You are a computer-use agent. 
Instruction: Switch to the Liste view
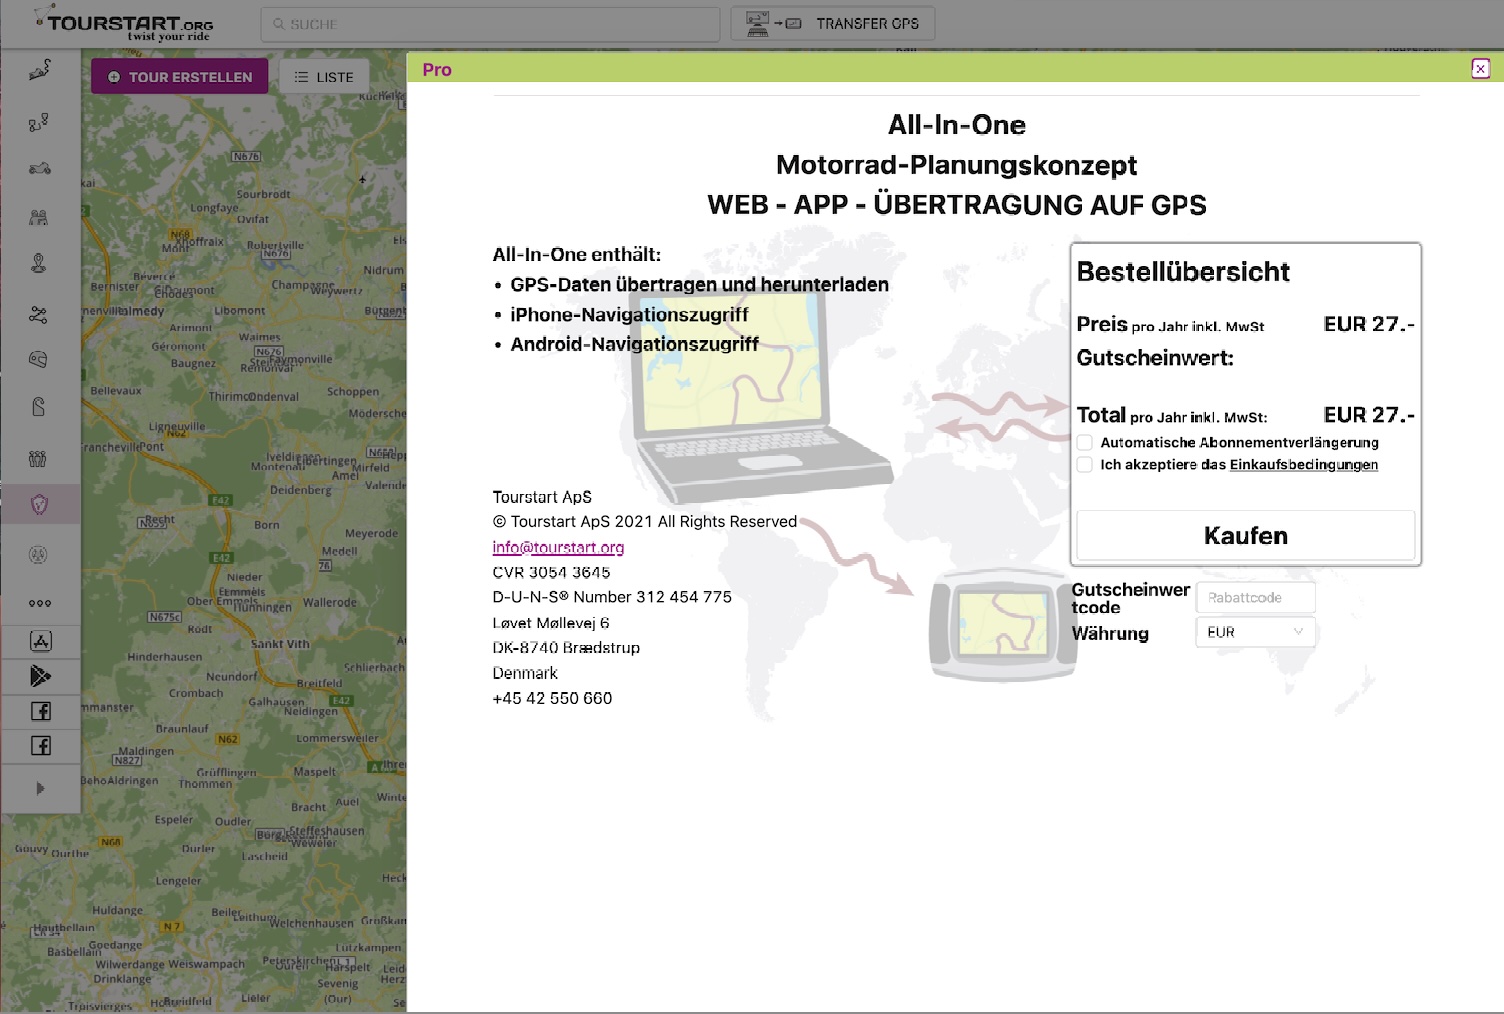[x=324, y=77]
